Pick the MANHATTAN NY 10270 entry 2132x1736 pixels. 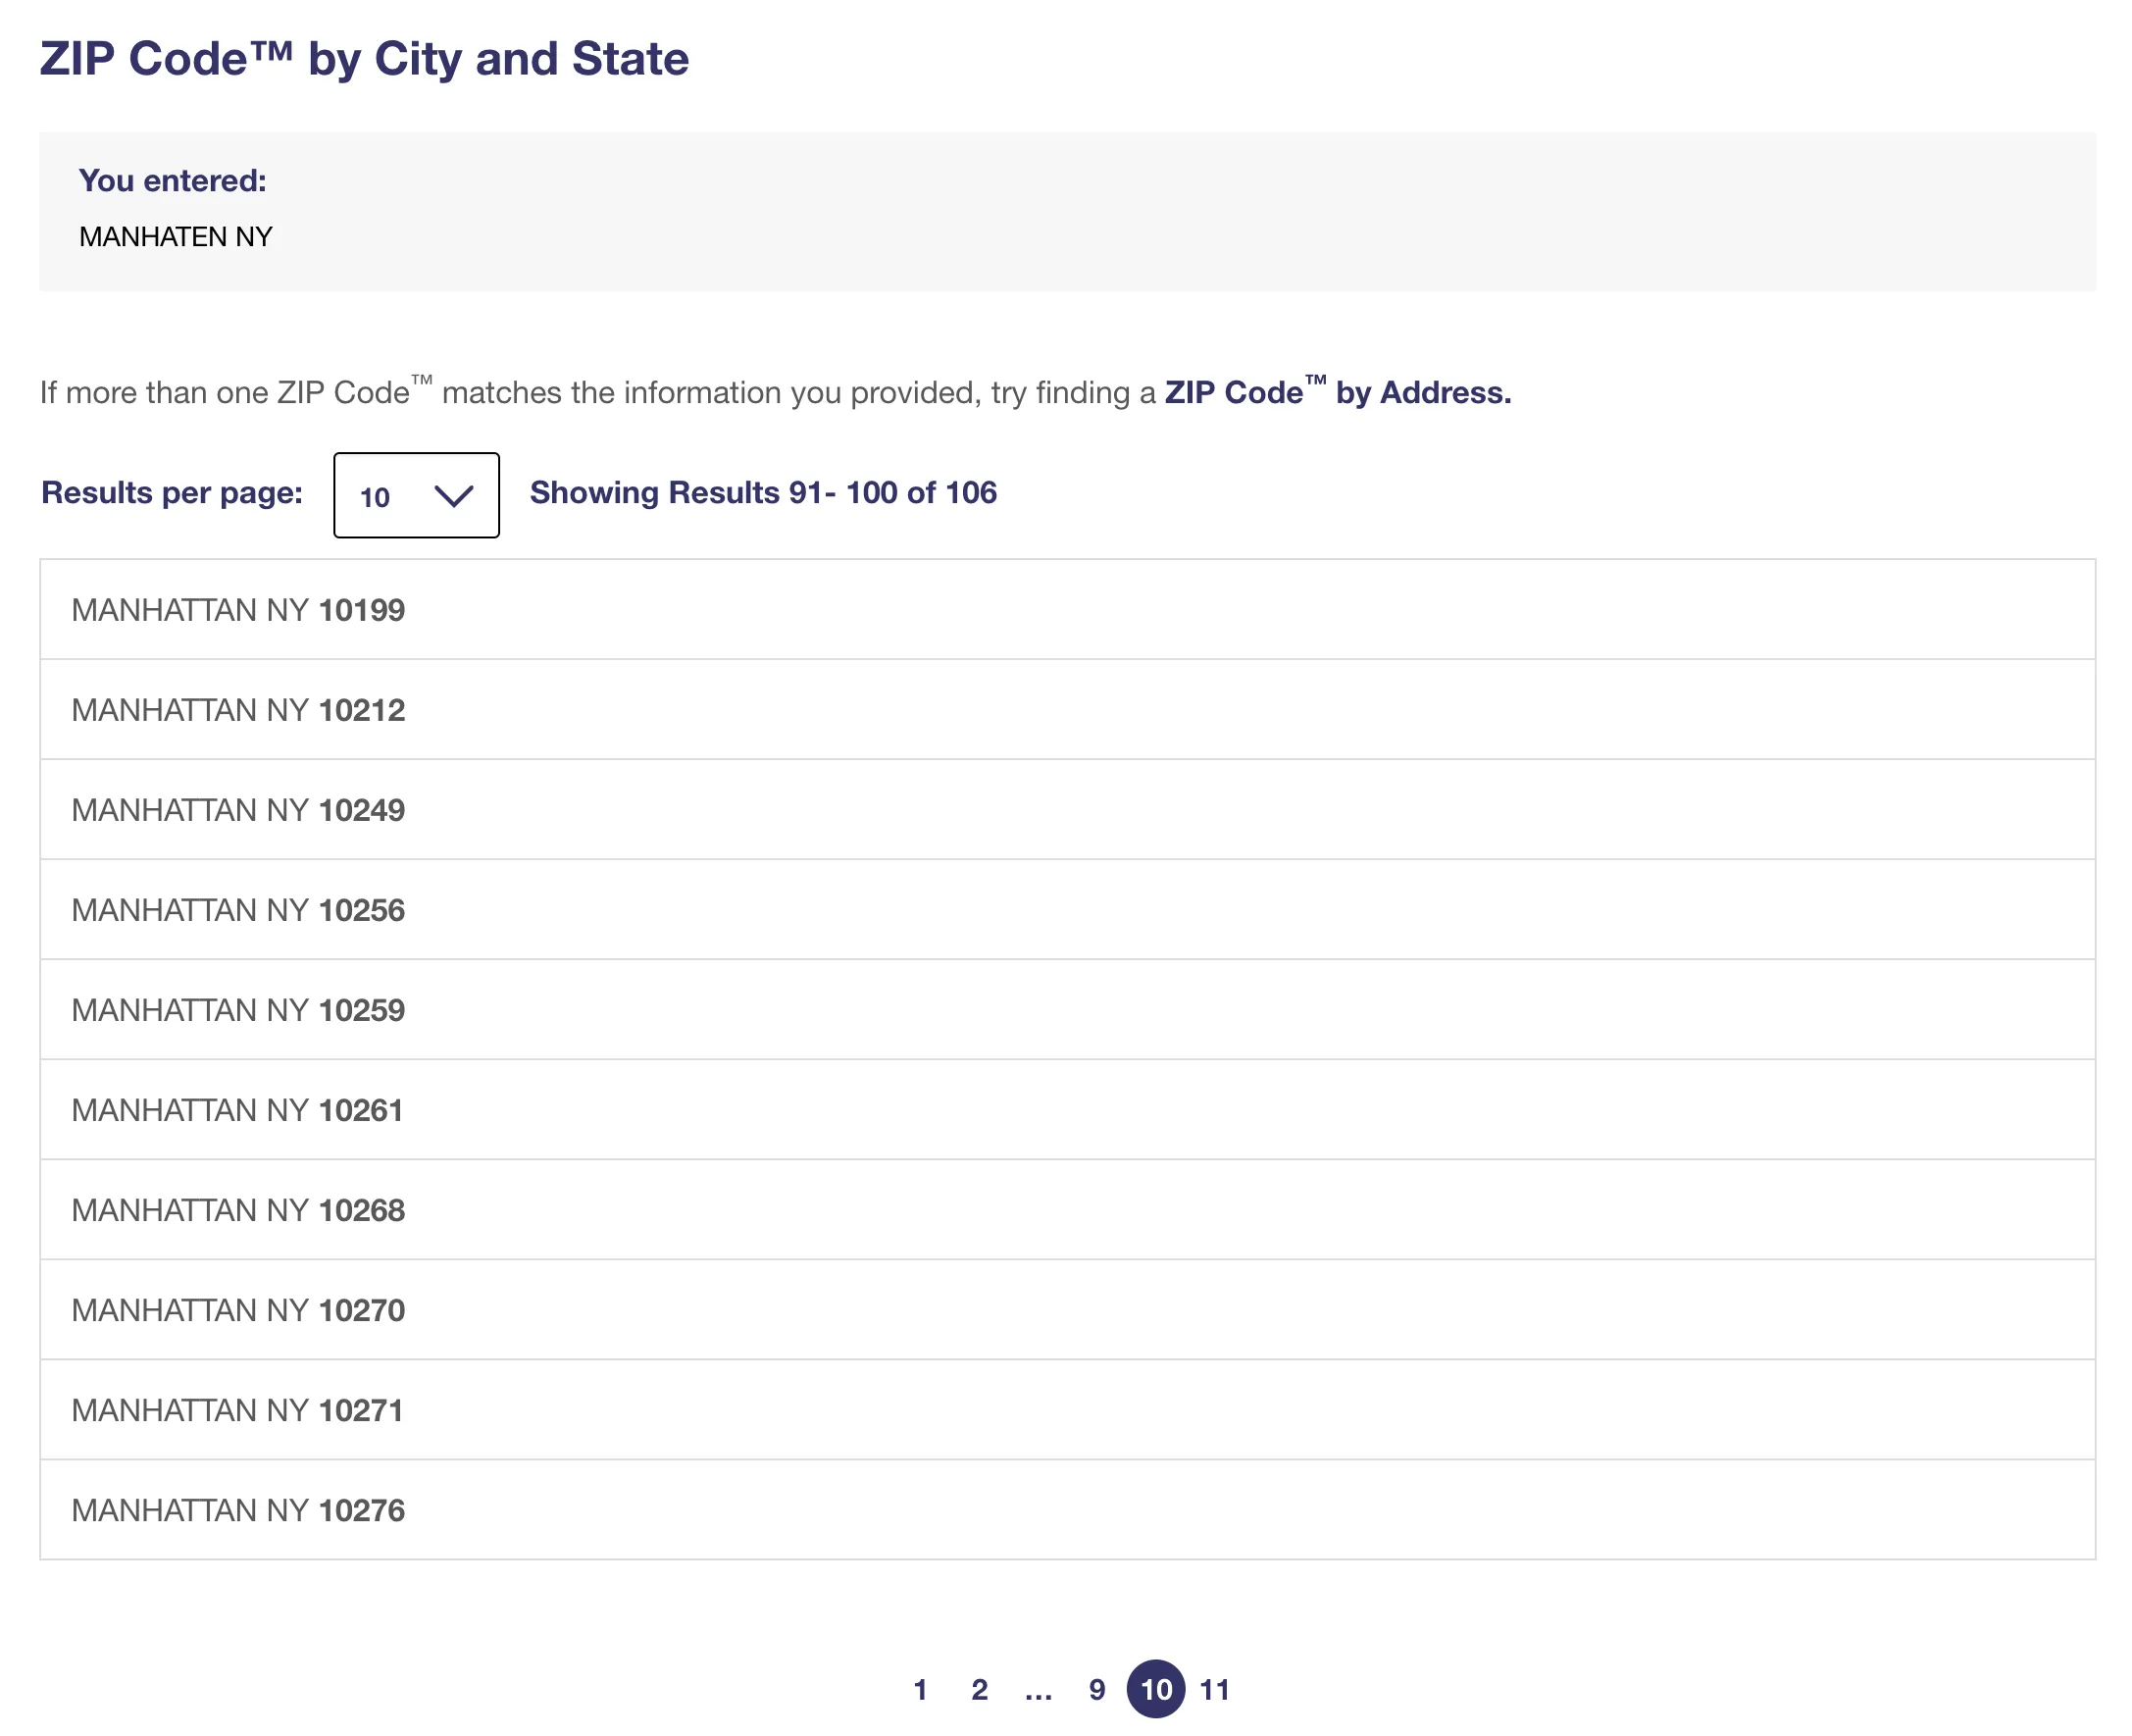pyautogui.click(x=238, y=1310)
